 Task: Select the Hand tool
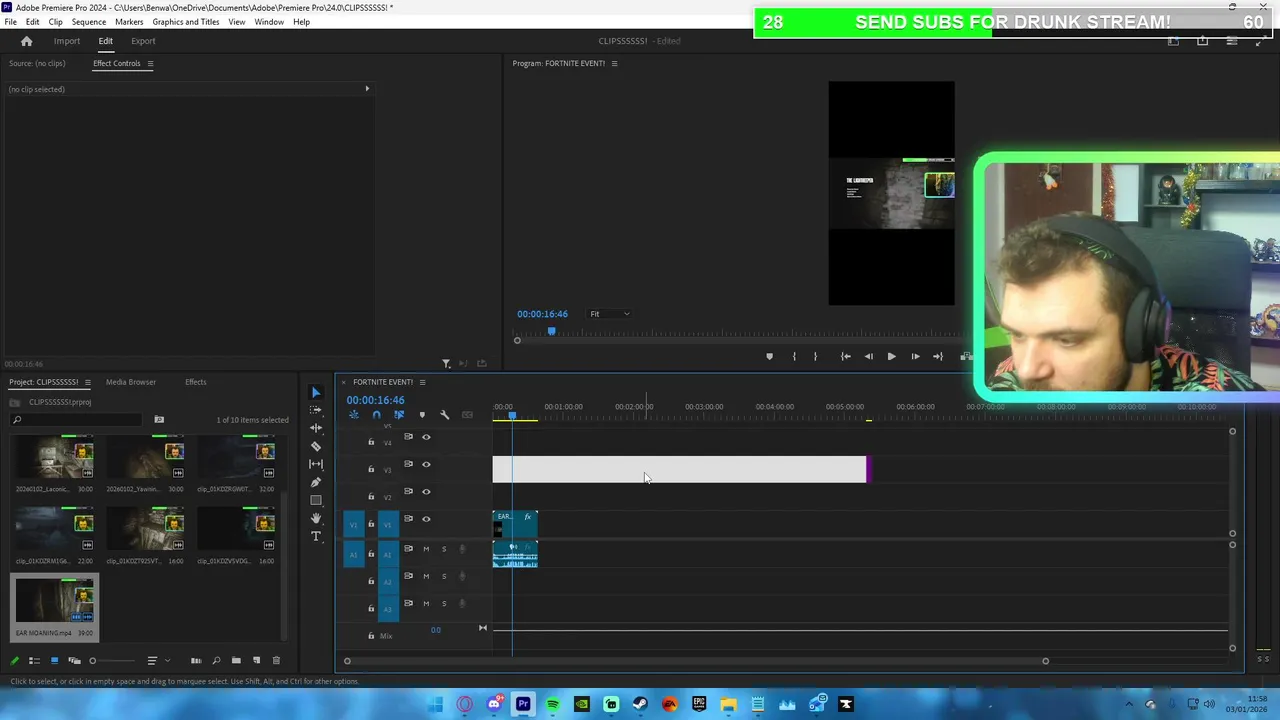(x=316, y=518)
